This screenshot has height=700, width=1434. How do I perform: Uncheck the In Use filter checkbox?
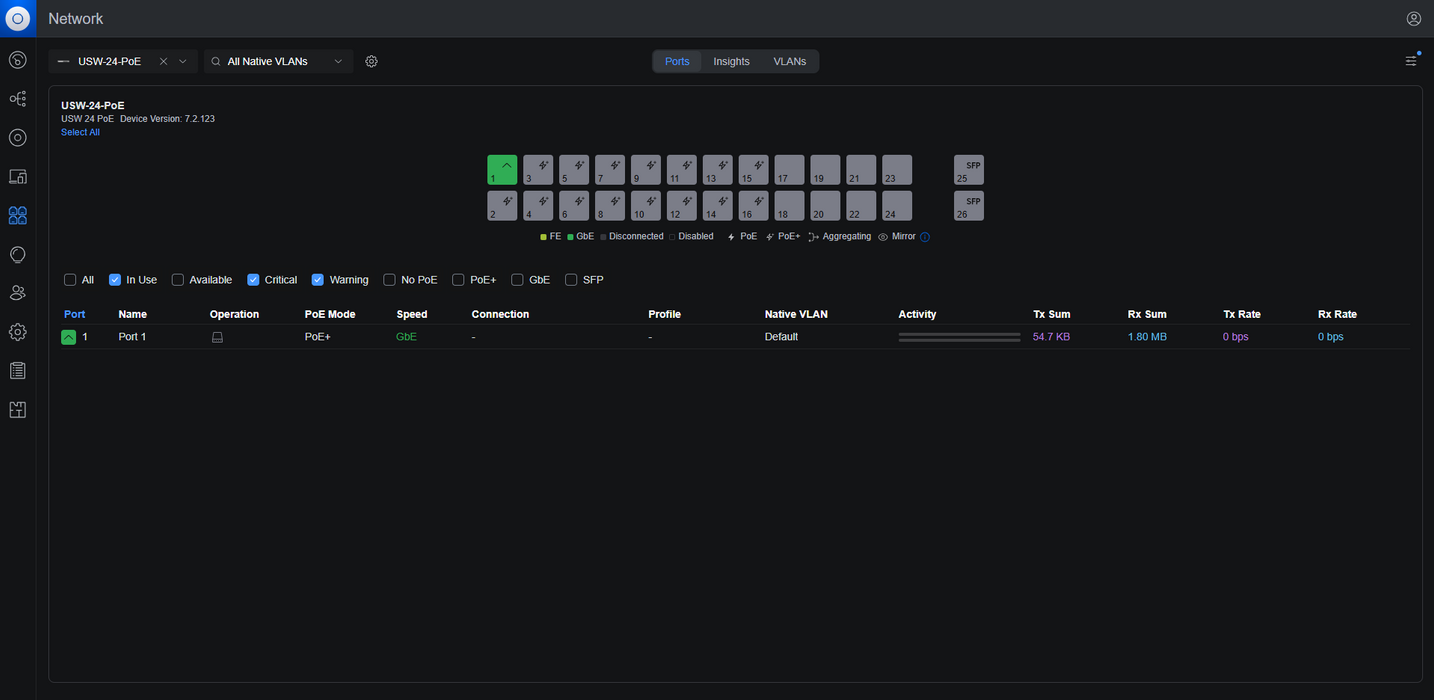[115, 280]
